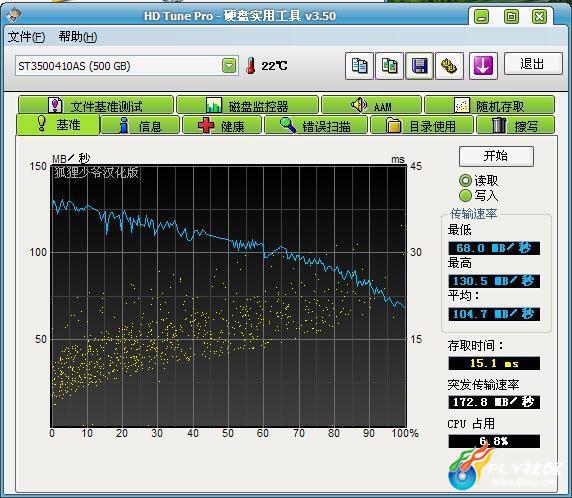Click the purple down arrow icon
Screen dimensions: 572x498
pyautogui.click(x=483, y=66)
